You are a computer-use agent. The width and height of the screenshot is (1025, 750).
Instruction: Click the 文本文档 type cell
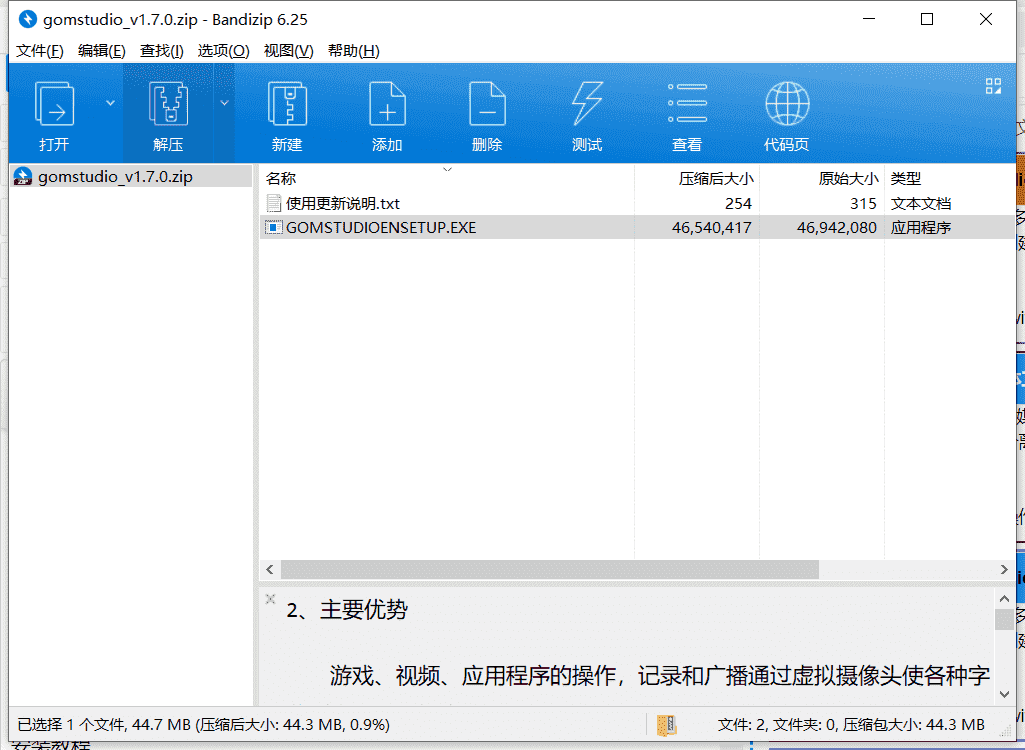(x=920, y=203)
